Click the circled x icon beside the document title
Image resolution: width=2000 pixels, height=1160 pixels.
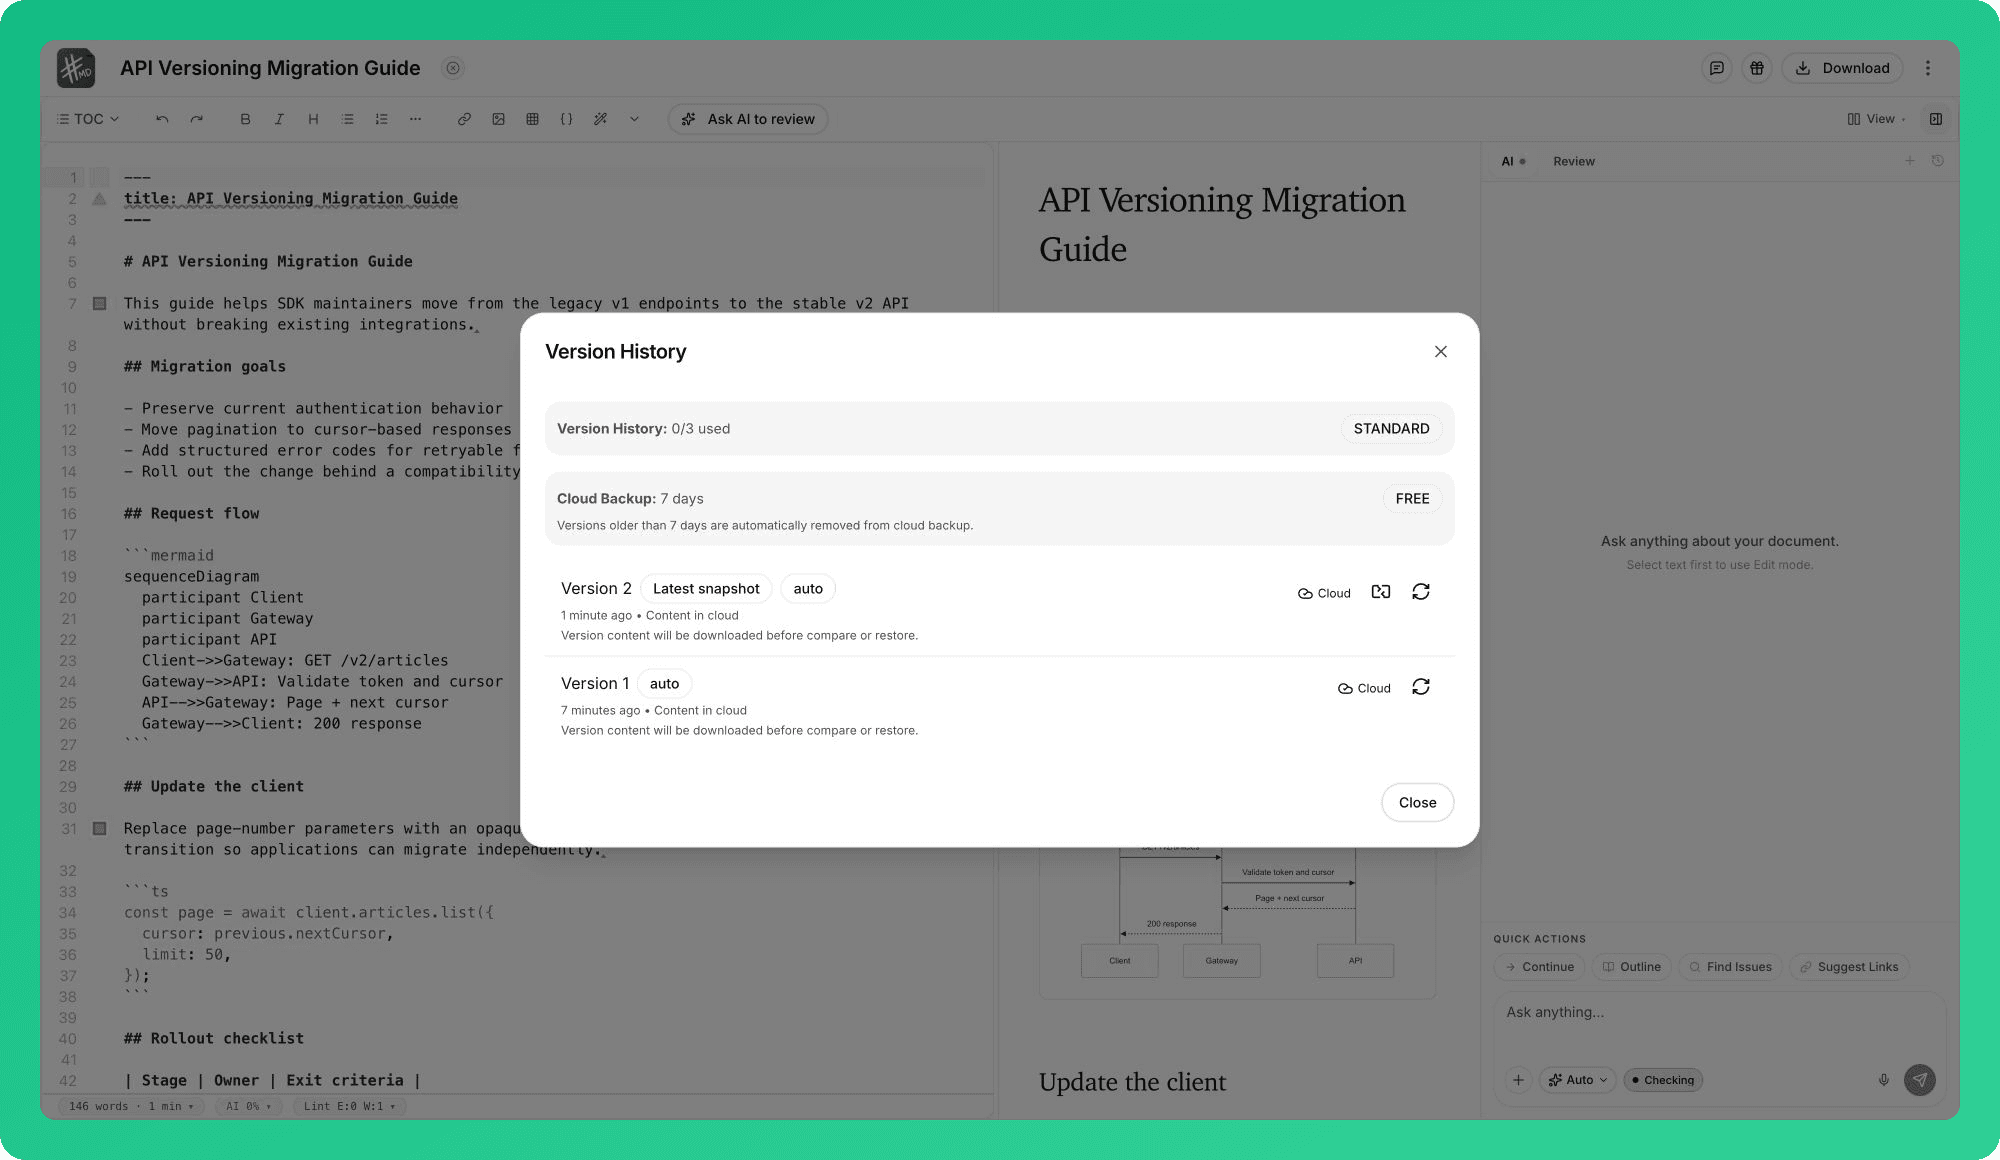pyautogui.click(x=453, y=68)
